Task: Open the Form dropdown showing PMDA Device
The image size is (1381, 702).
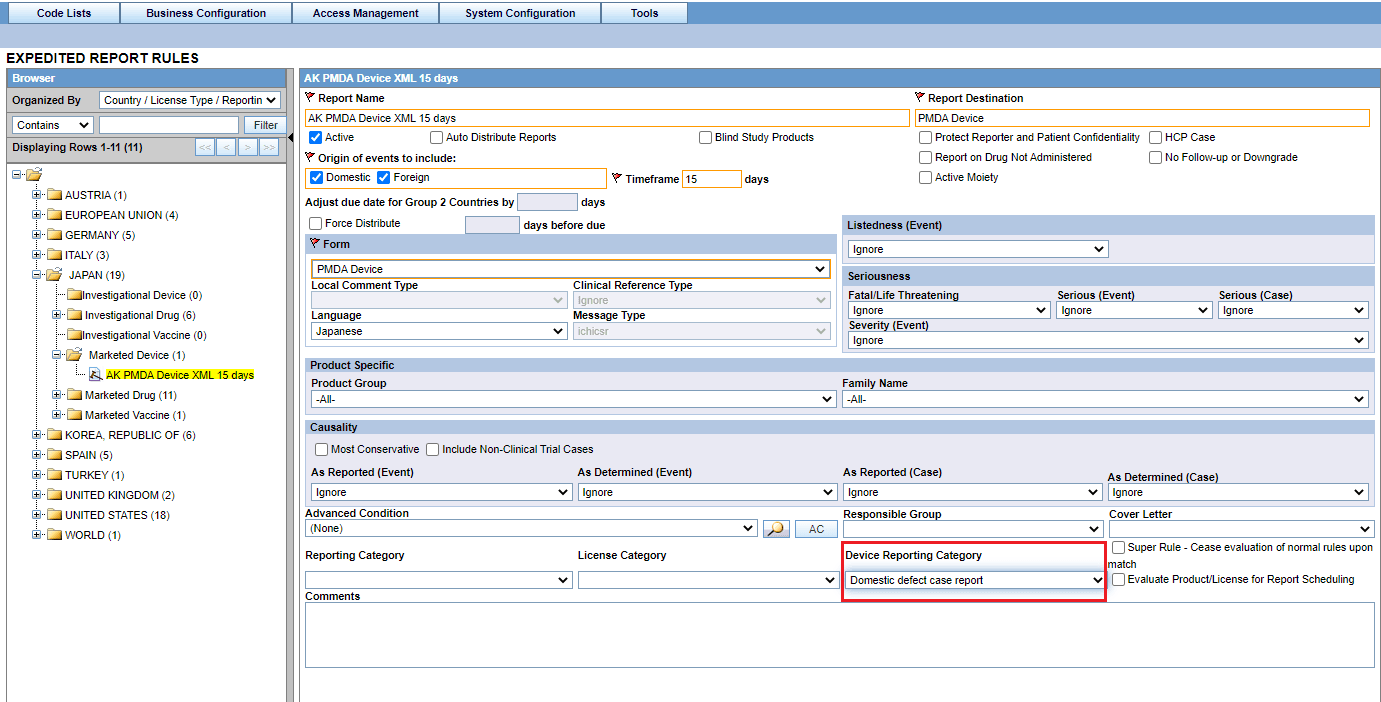Action: click(x=570, y=269)
